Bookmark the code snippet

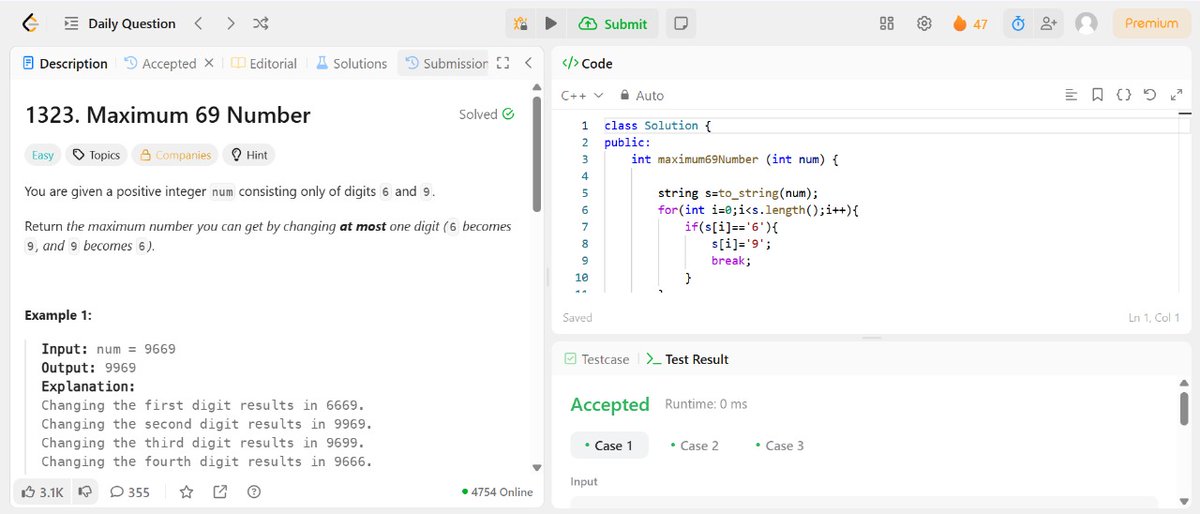click(x=1097, y=95)
